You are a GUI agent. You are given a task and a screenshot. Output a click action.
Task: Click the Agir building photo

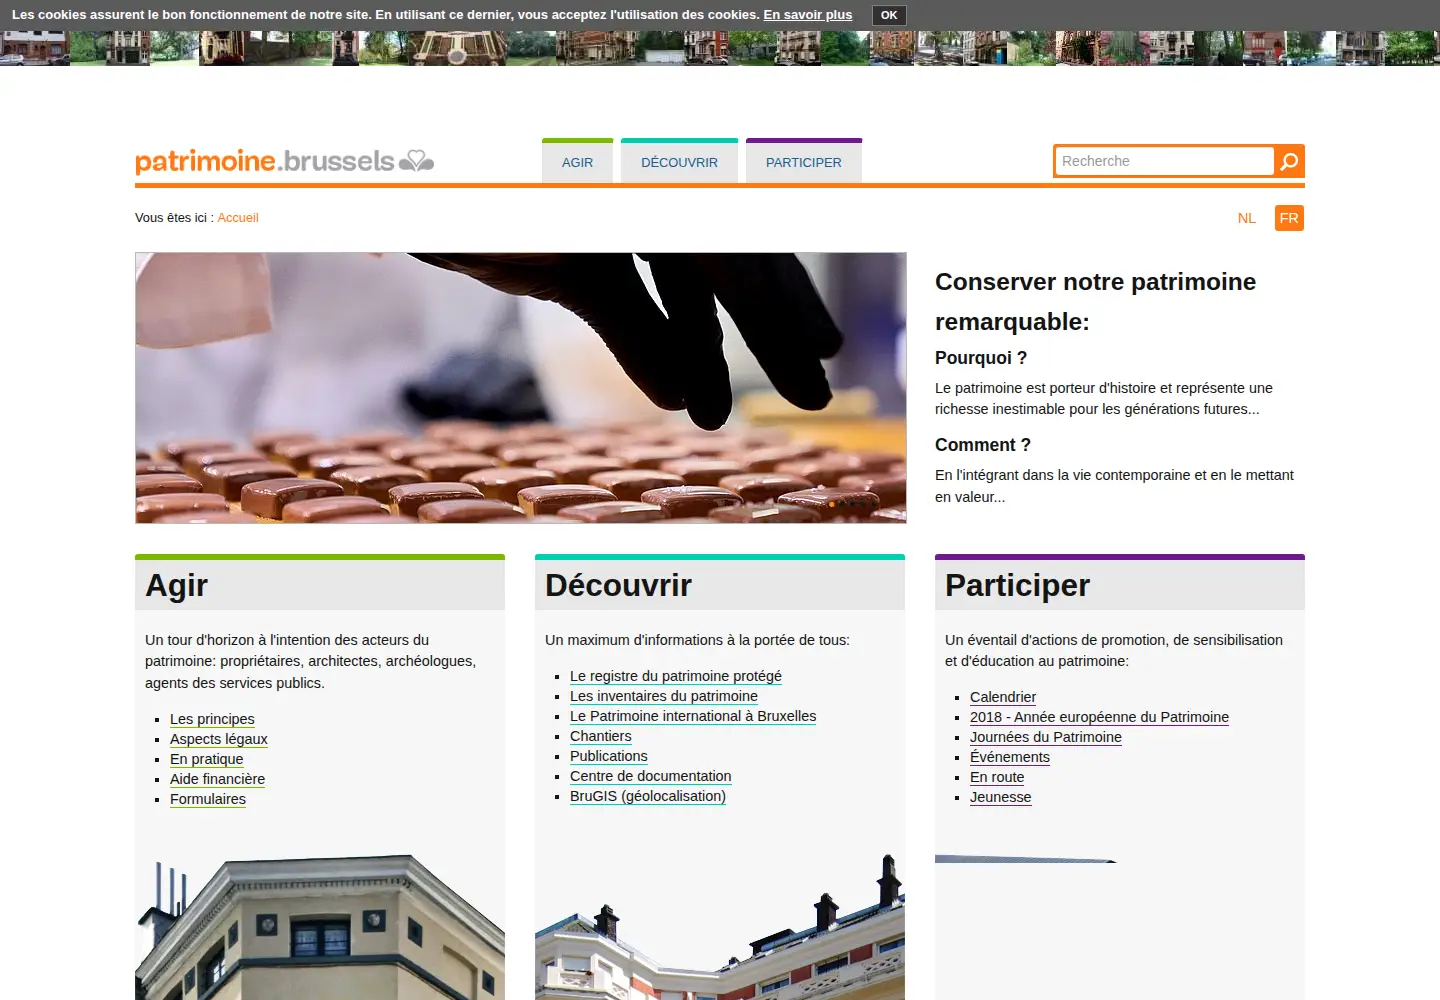pyautogui.click(x=320, y=927)
